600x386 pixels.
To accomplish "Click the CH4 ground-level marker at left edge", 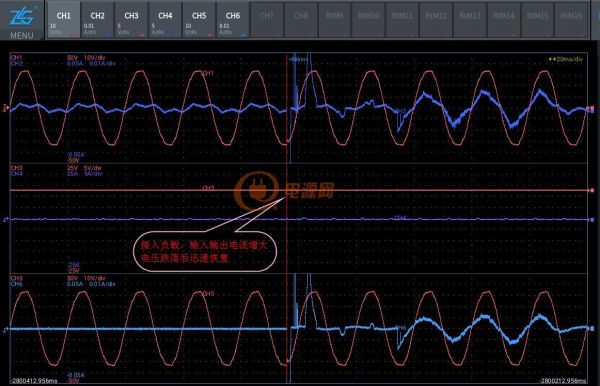I will 6,220.
